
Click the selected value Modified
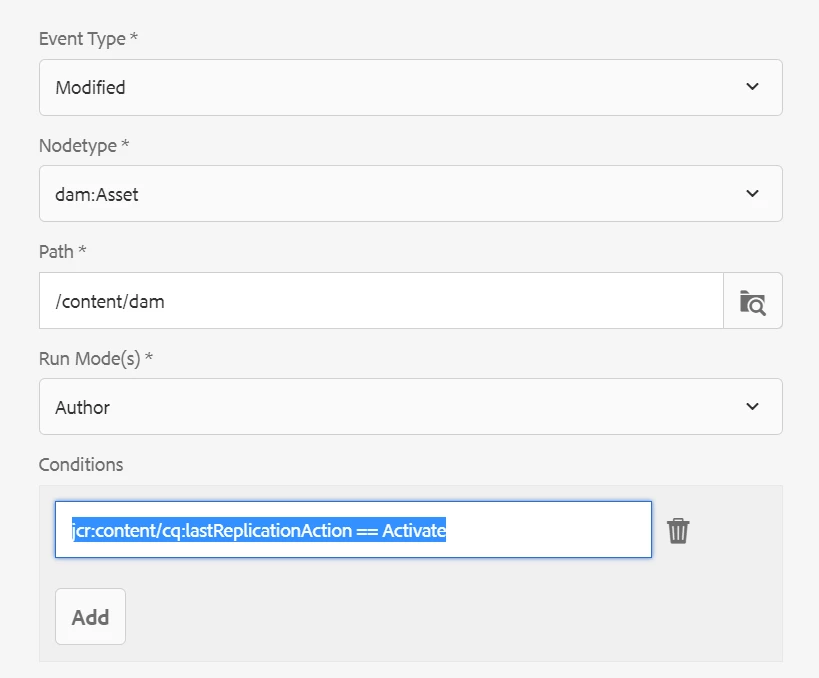click(x=91, y=88)
